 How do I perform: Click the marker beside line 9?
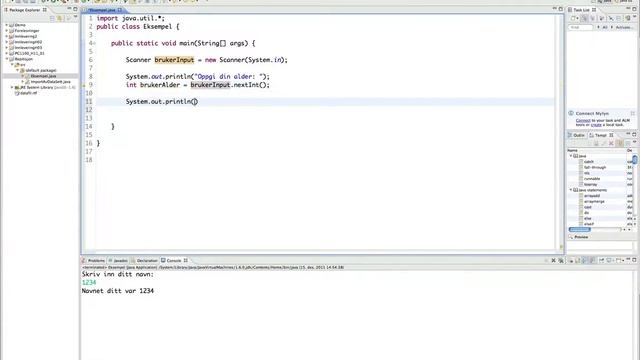(x=84, y=85)
